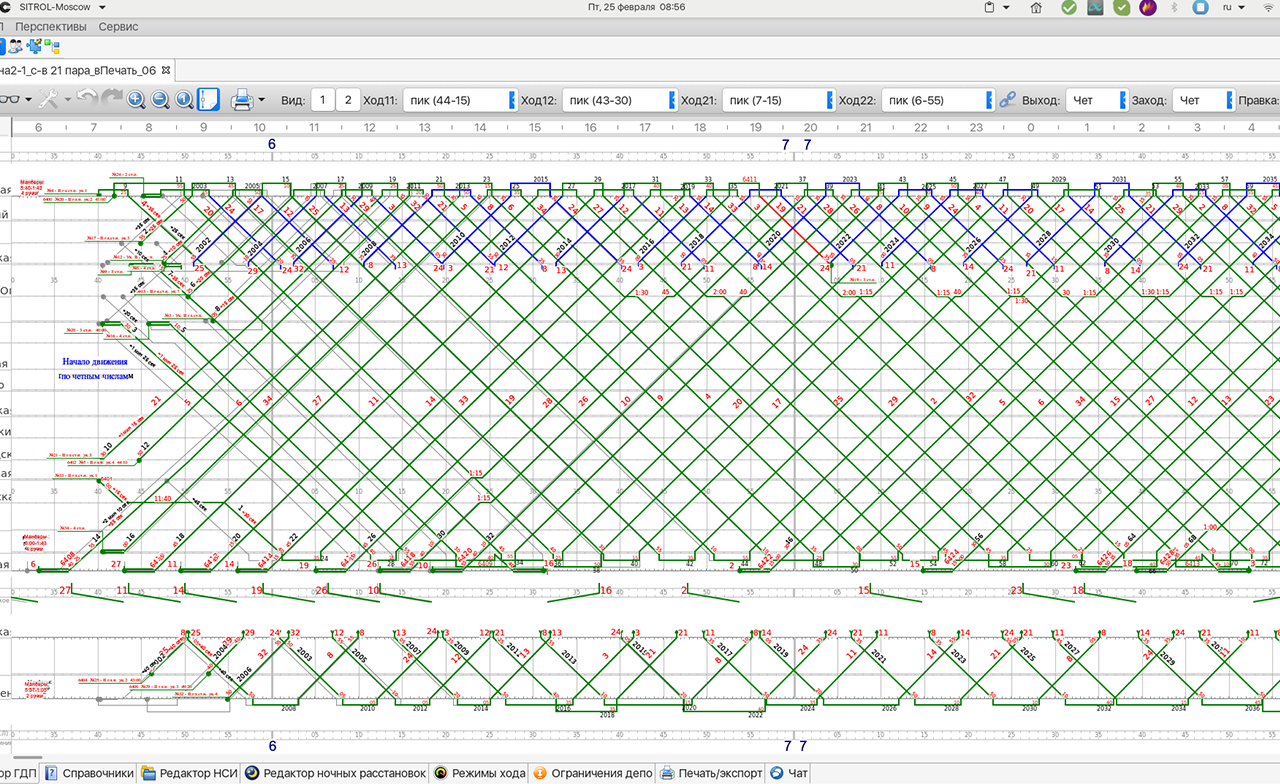The image size is (1280, 784).
Task: Zoom out with the minus magnifier
Action: 160,99
